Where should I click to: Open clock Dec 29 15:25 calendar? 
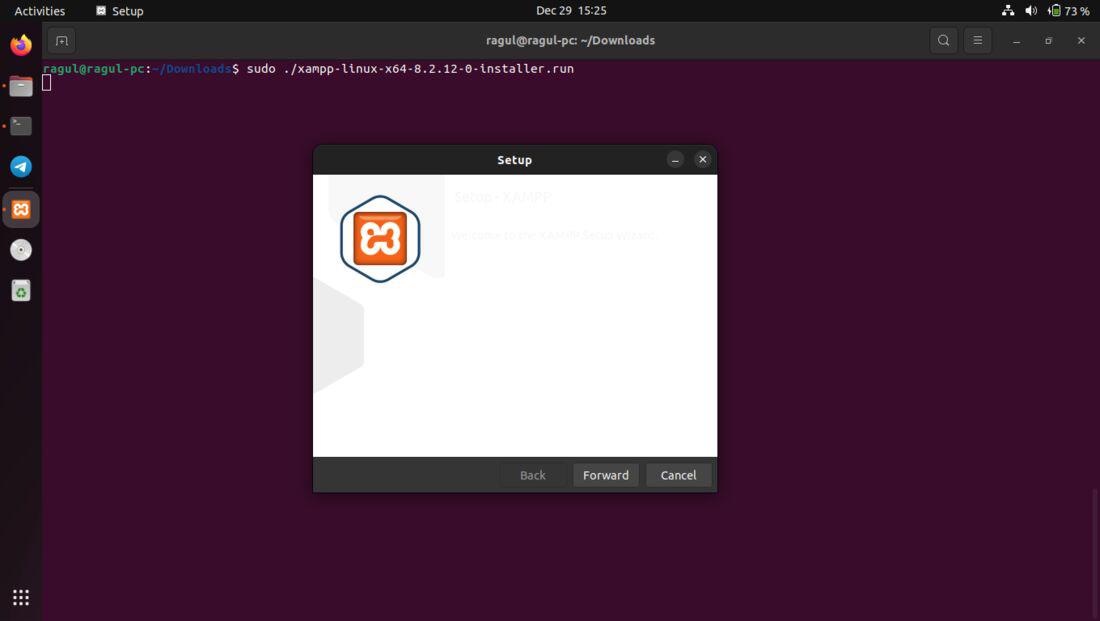tap(571, 11)
